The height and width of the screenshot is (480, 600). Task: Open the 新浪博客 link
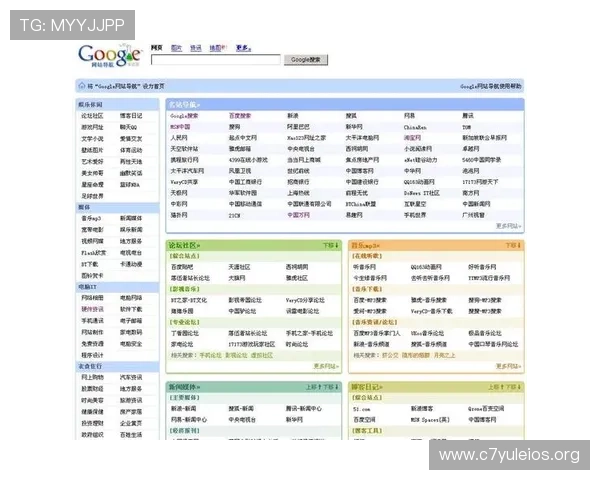point(422,409)
